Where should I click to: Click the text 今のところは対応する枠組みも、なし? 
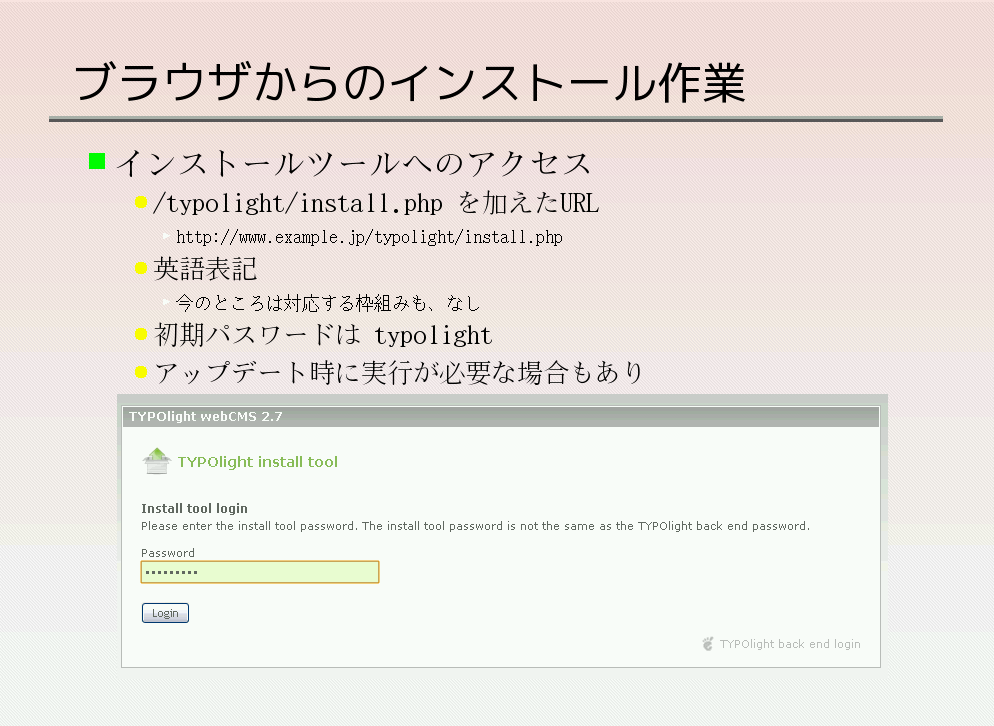(328, 303)
